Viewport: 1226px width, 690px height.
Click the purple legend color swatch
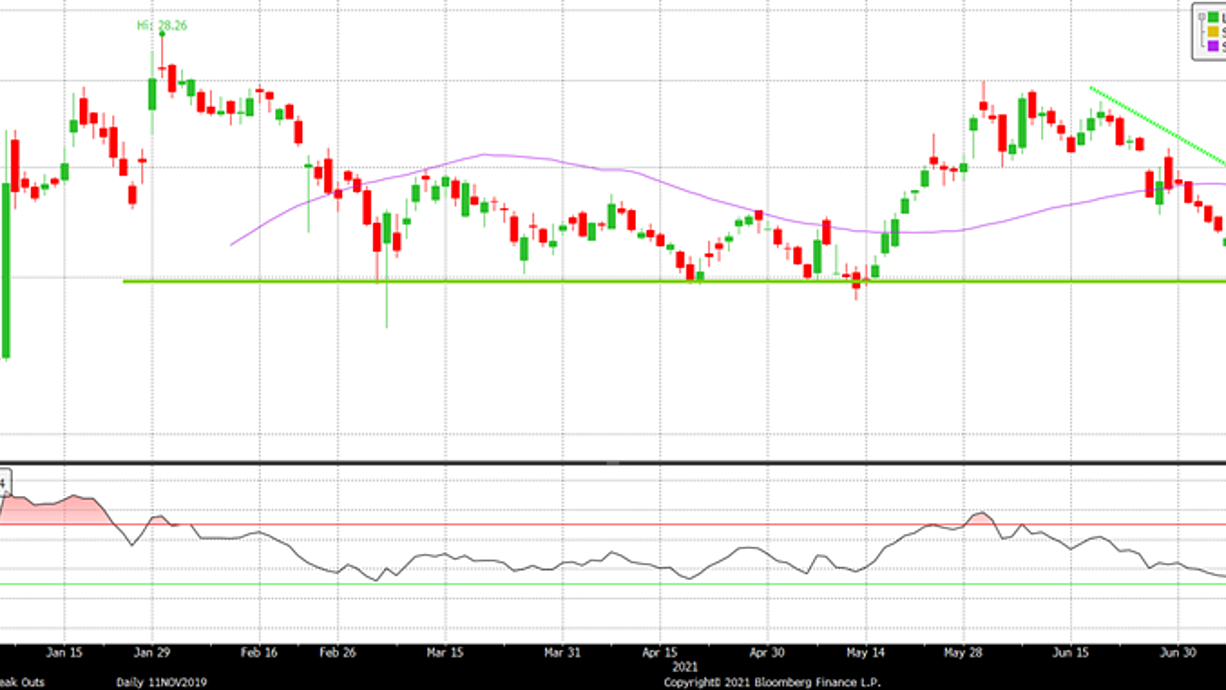1214,46
